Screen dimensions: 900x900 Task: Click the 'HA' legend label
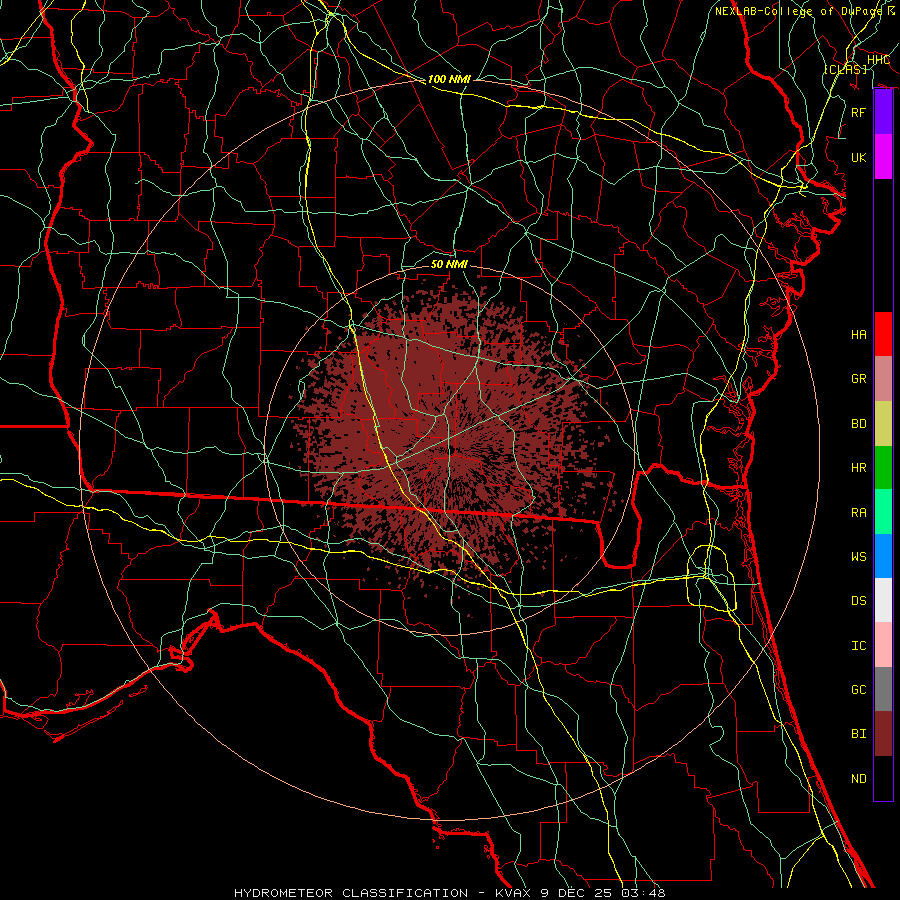coord(859,335)
